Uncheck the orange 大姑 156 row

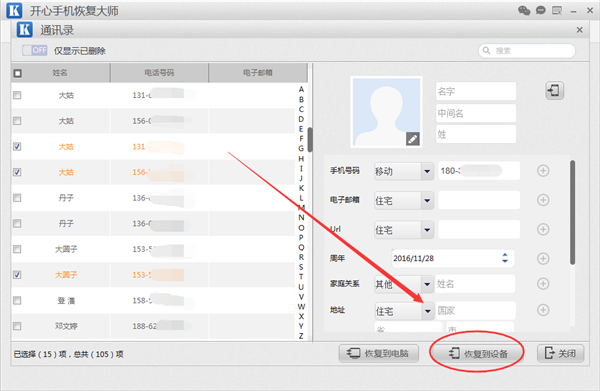pos(17,172)
